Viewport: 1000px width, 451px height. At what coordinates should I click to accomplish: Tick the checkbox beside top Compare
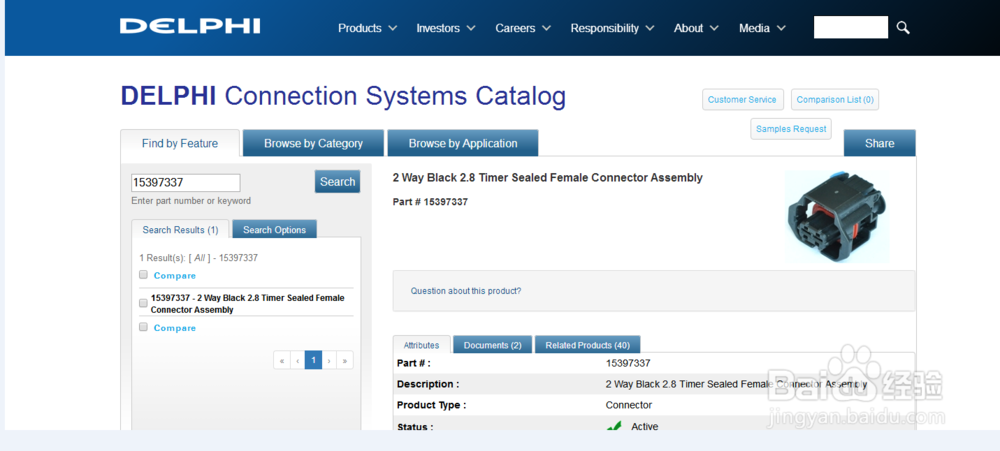(x=143, y=275)
